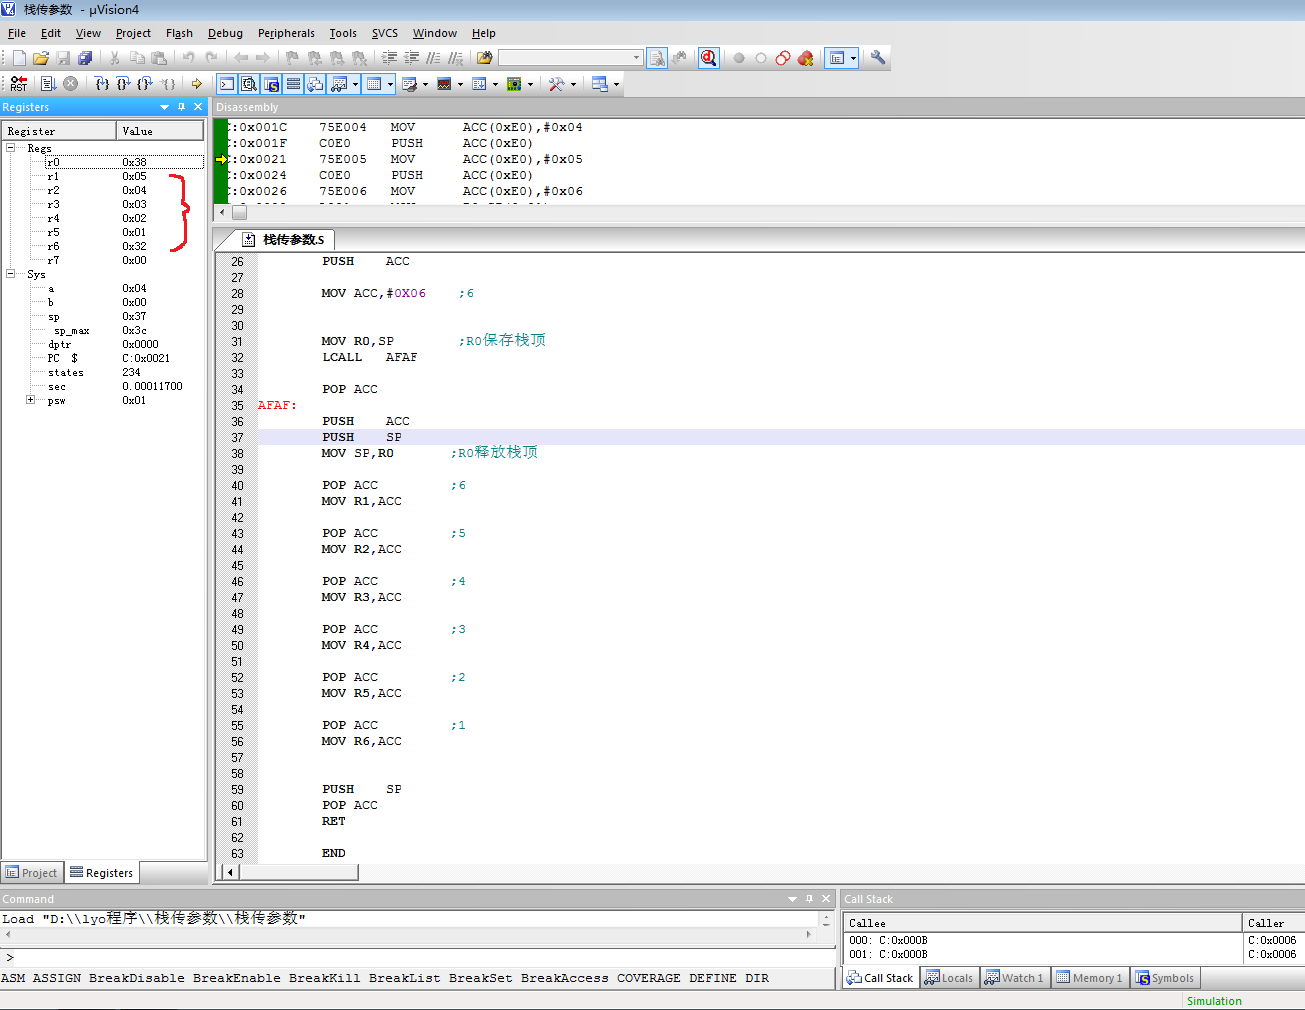This screenshot has height=1010, width=1305.
Task: Open the Memory windows dropdown arrow
Action: click(390, 84)
